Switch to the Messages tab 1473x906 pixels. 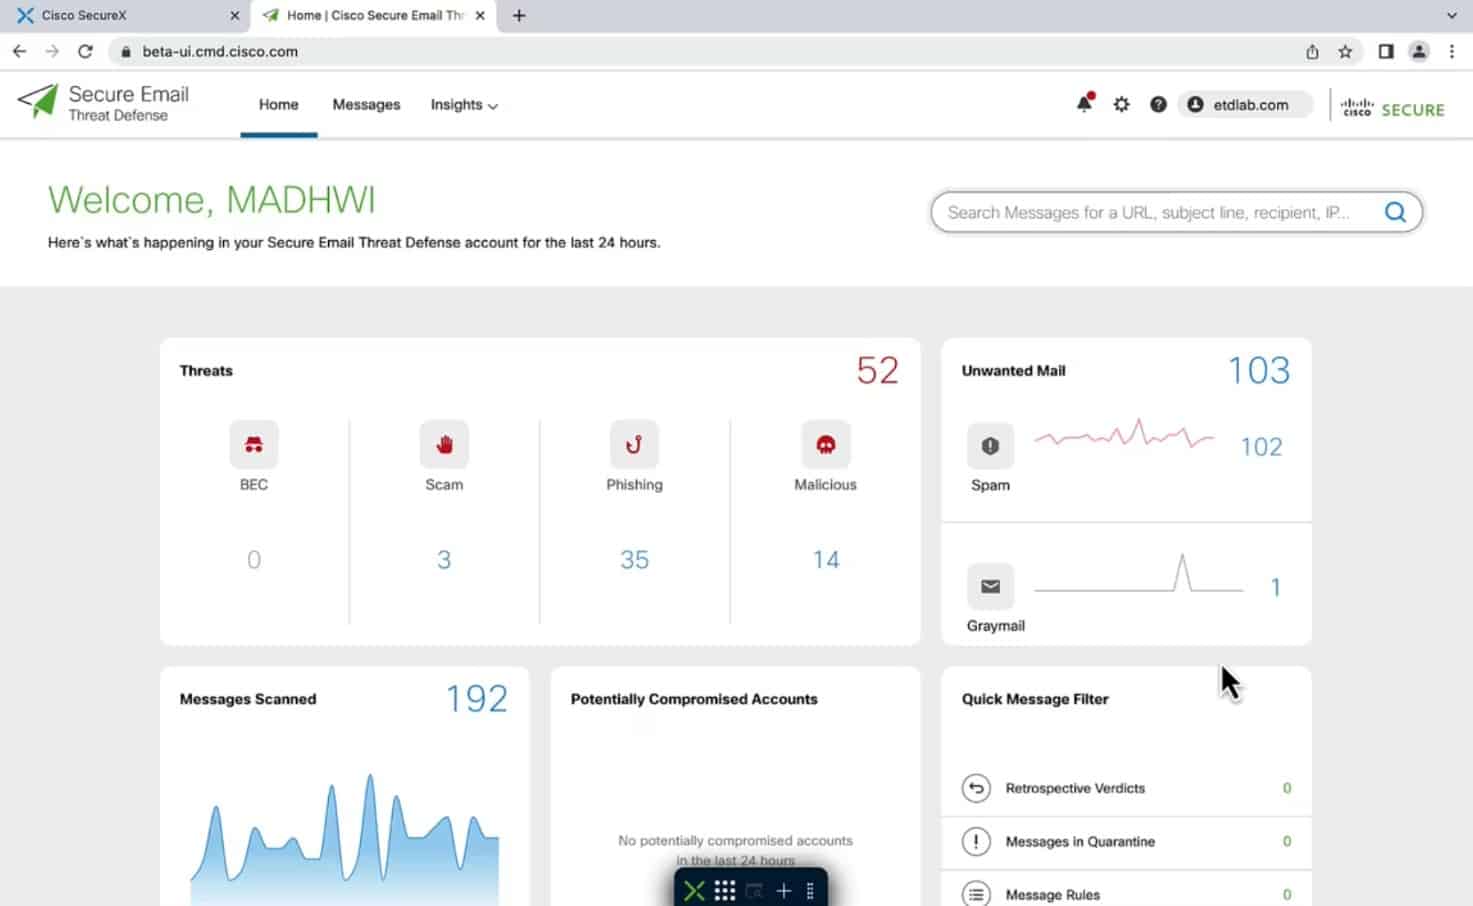coord(366,104)
